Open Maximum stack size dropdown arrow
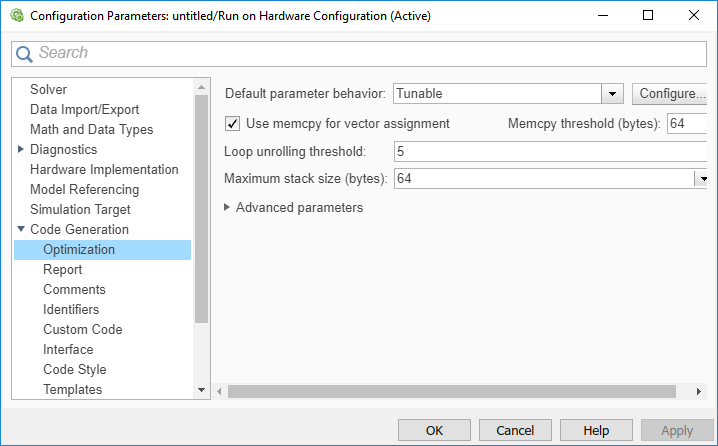 point(700,179)
